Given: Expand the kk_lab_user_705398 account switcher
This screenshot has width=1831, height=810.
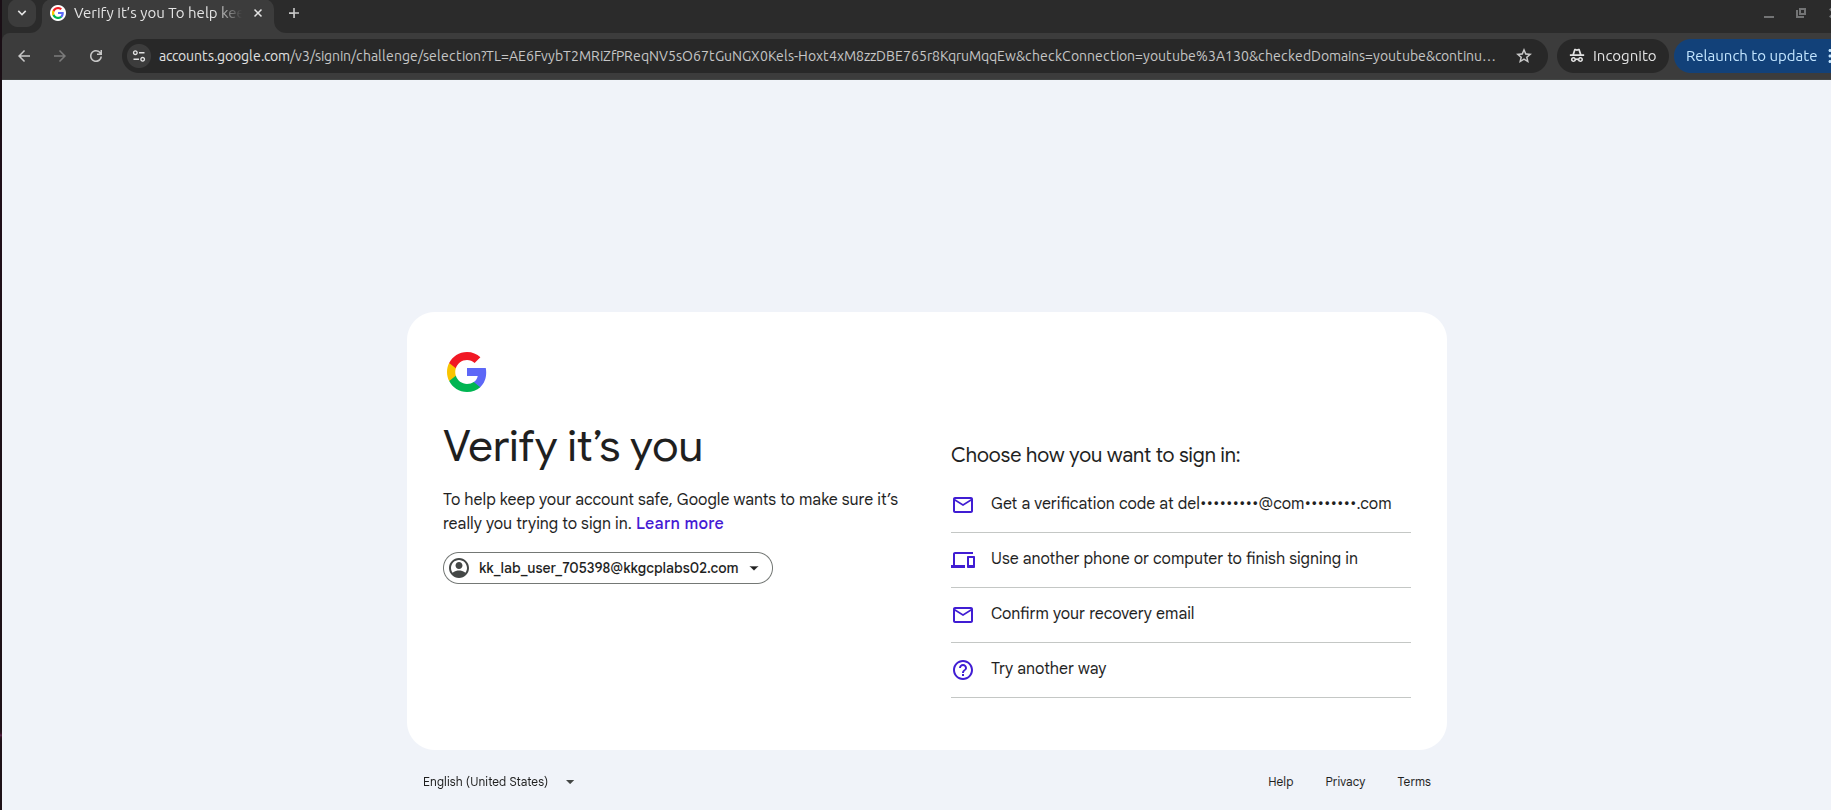Looking at the screenshot, I should 608,568.
